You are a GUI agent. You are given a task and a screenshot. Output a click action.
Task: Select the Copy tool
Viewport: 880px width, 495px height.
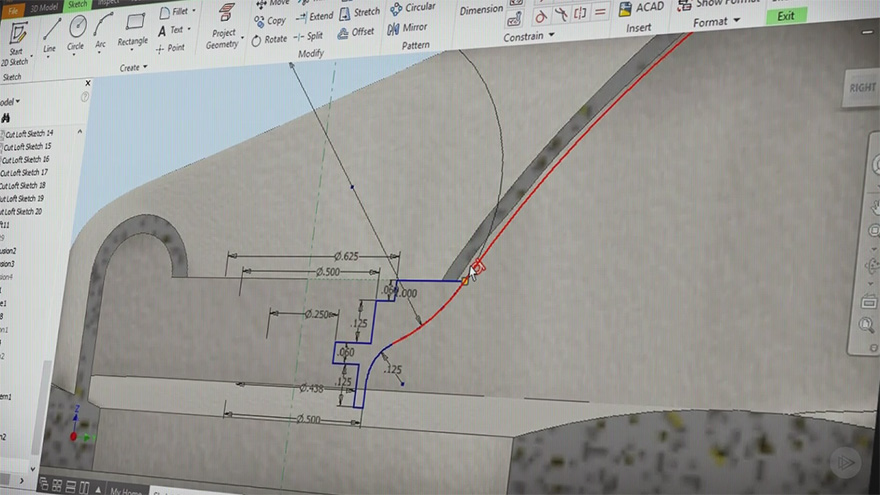click(270, 21)
